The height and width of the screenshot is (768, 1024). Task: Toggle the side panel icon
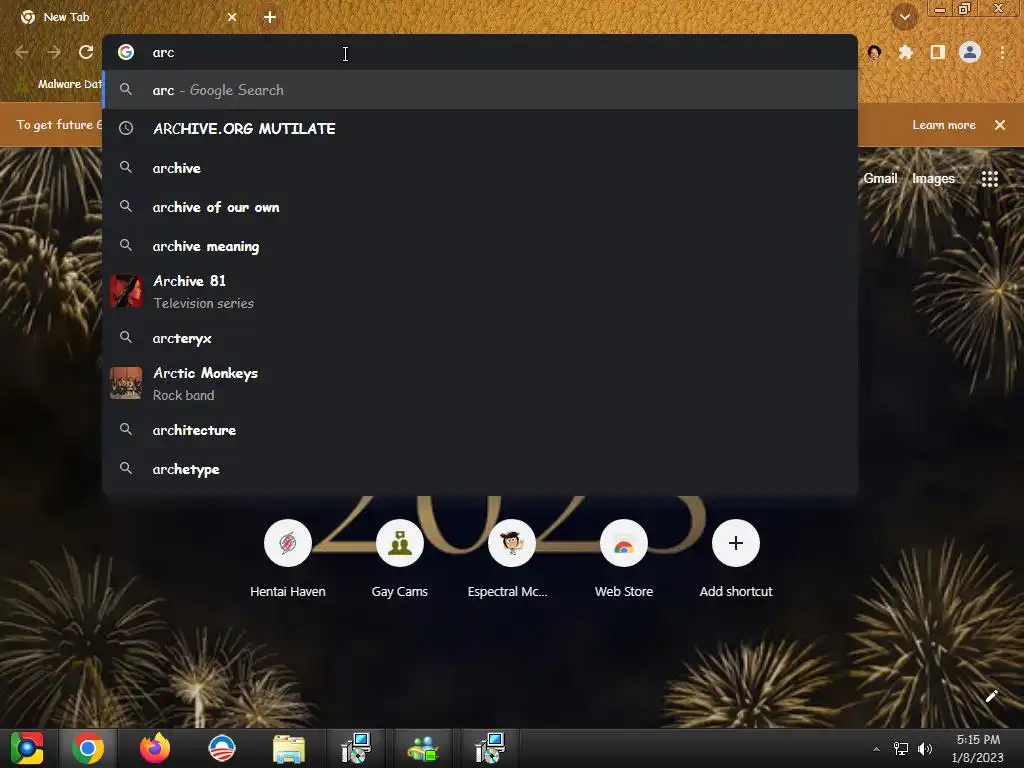938,52
